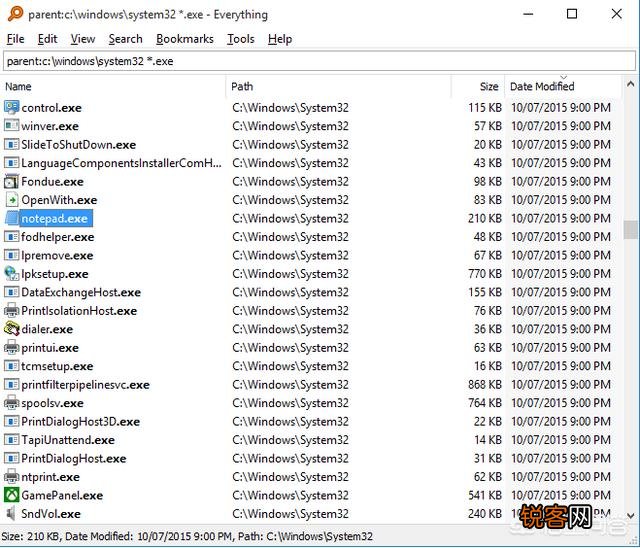Click the Everything app icon in title bar

tap(14, 14)
